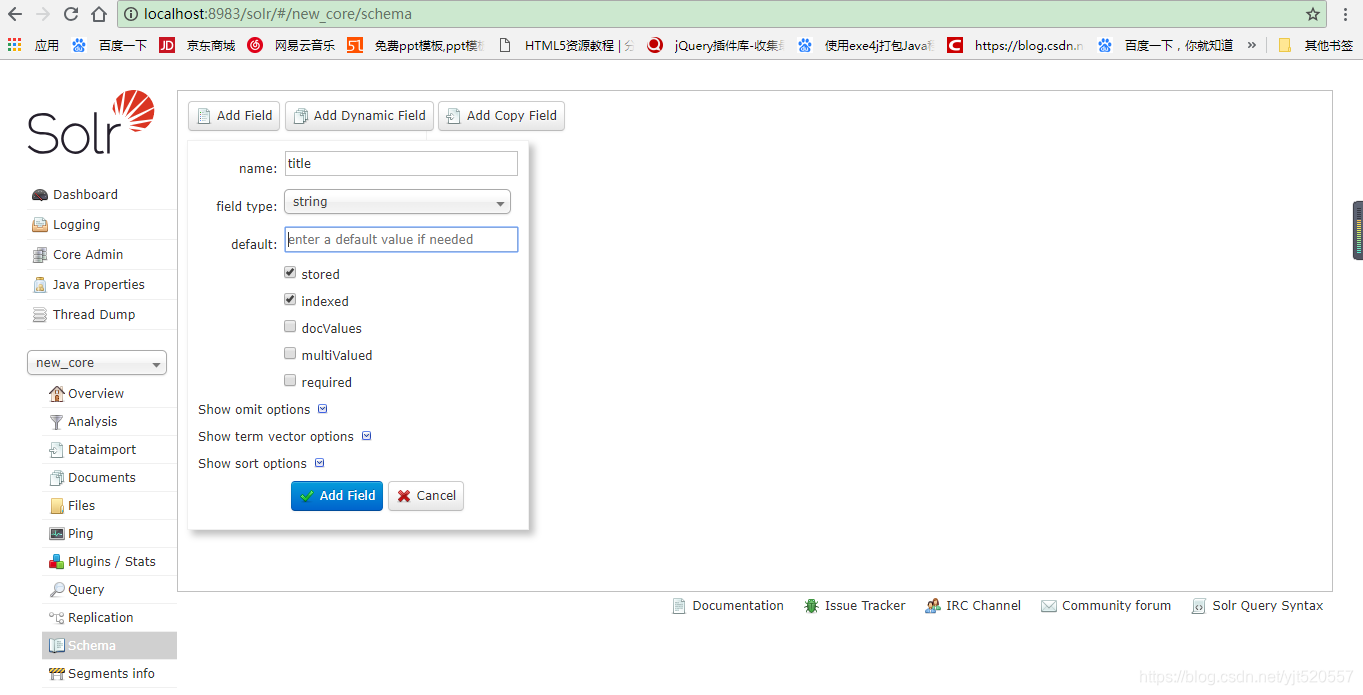Click the Core Admin icon
This screenshot has height=695, width=1363.
point(40,255)
